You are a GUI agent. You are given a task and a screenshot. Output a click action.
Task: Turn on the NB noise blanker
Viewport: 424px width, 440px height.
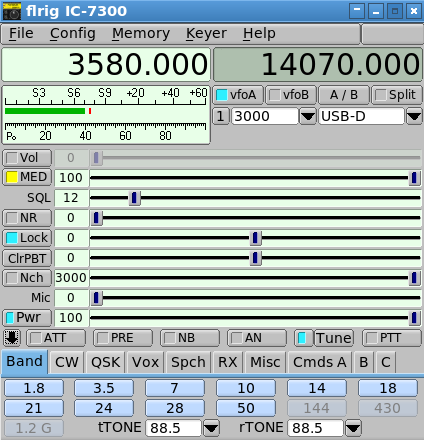pyautogui.click(x=190, y=338)
